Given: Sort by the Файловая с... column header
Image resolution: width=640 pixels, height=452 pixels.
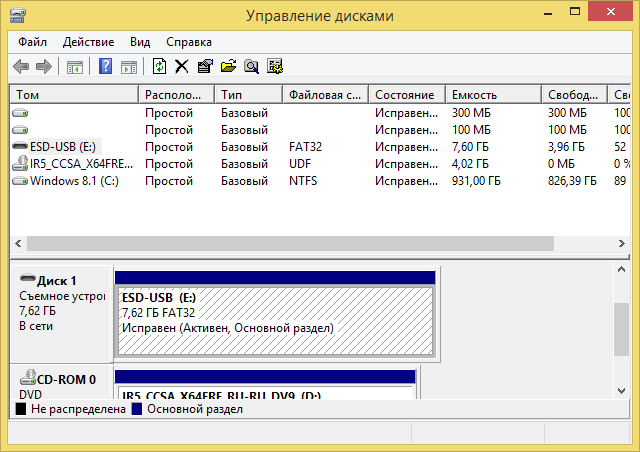Looking at the screenshot, I should click(x=326, y=95).
